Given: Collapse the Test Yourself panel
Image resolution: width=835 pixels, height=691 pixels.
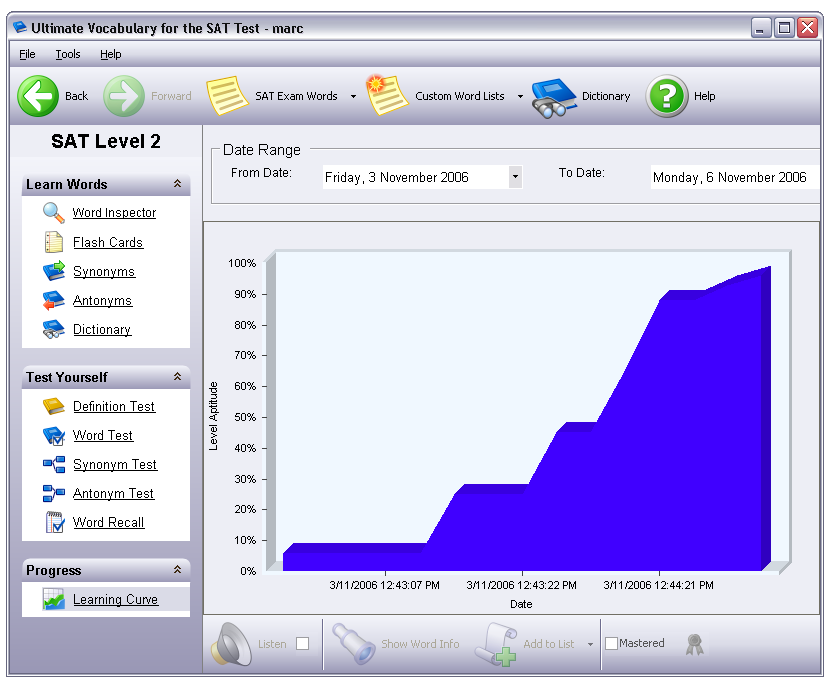Looking at the screenshot, I should (x=177, y=377).
